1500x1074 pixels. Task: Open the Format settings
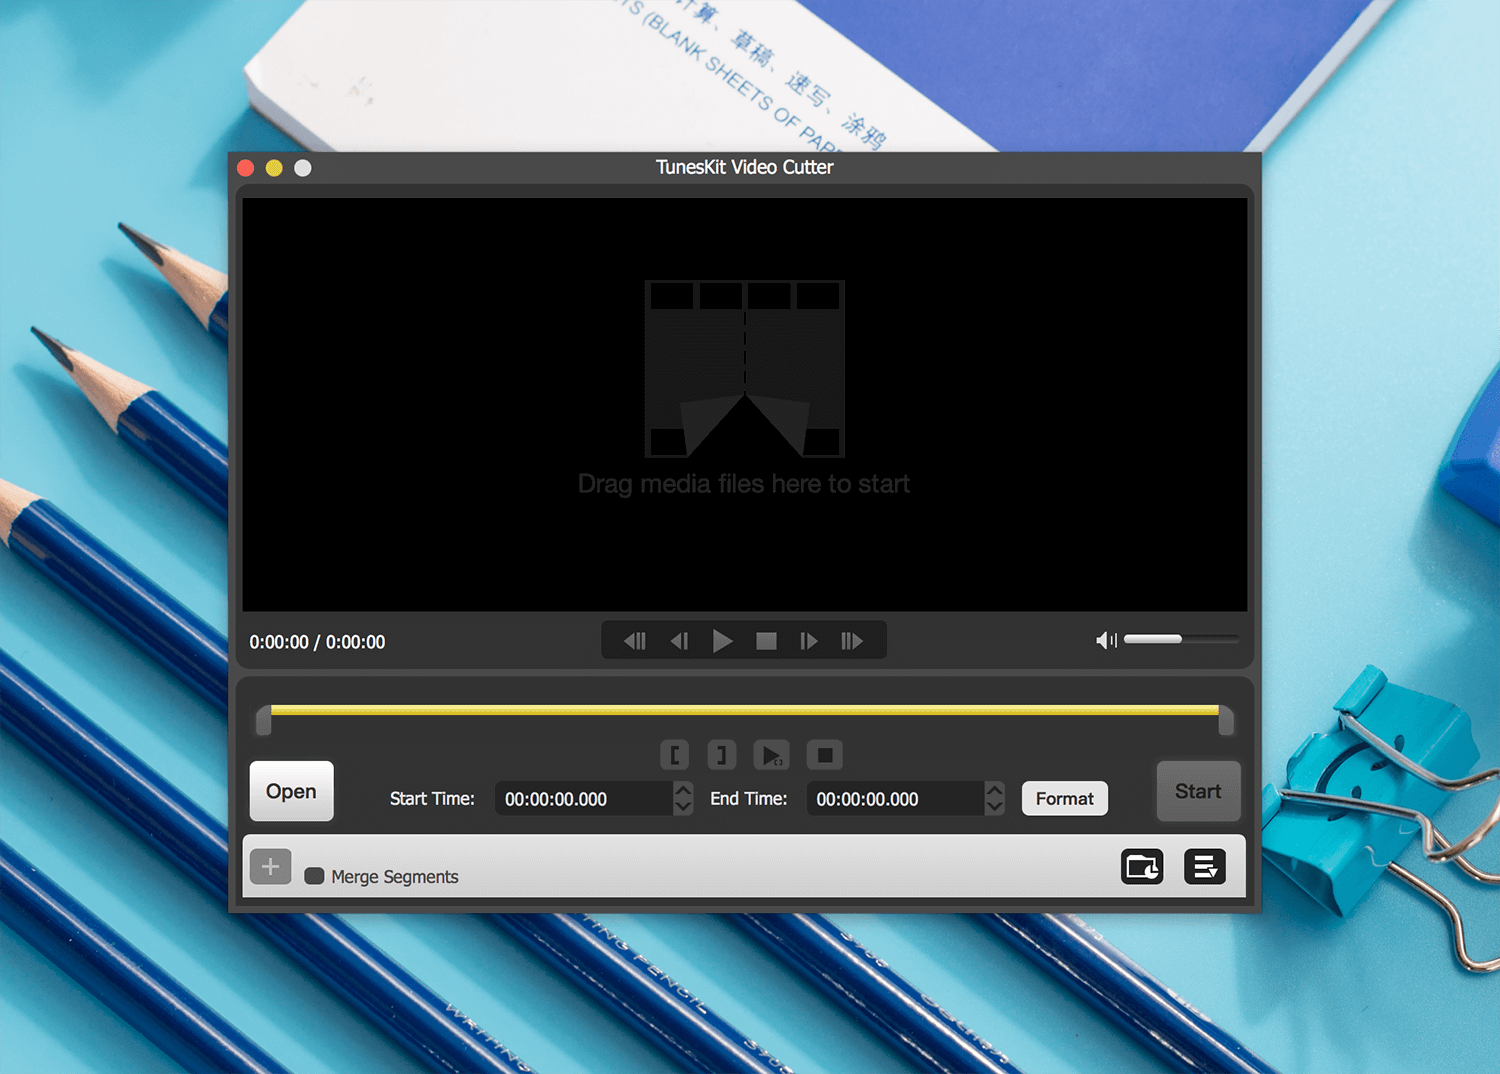click(x=1065, y=798)
